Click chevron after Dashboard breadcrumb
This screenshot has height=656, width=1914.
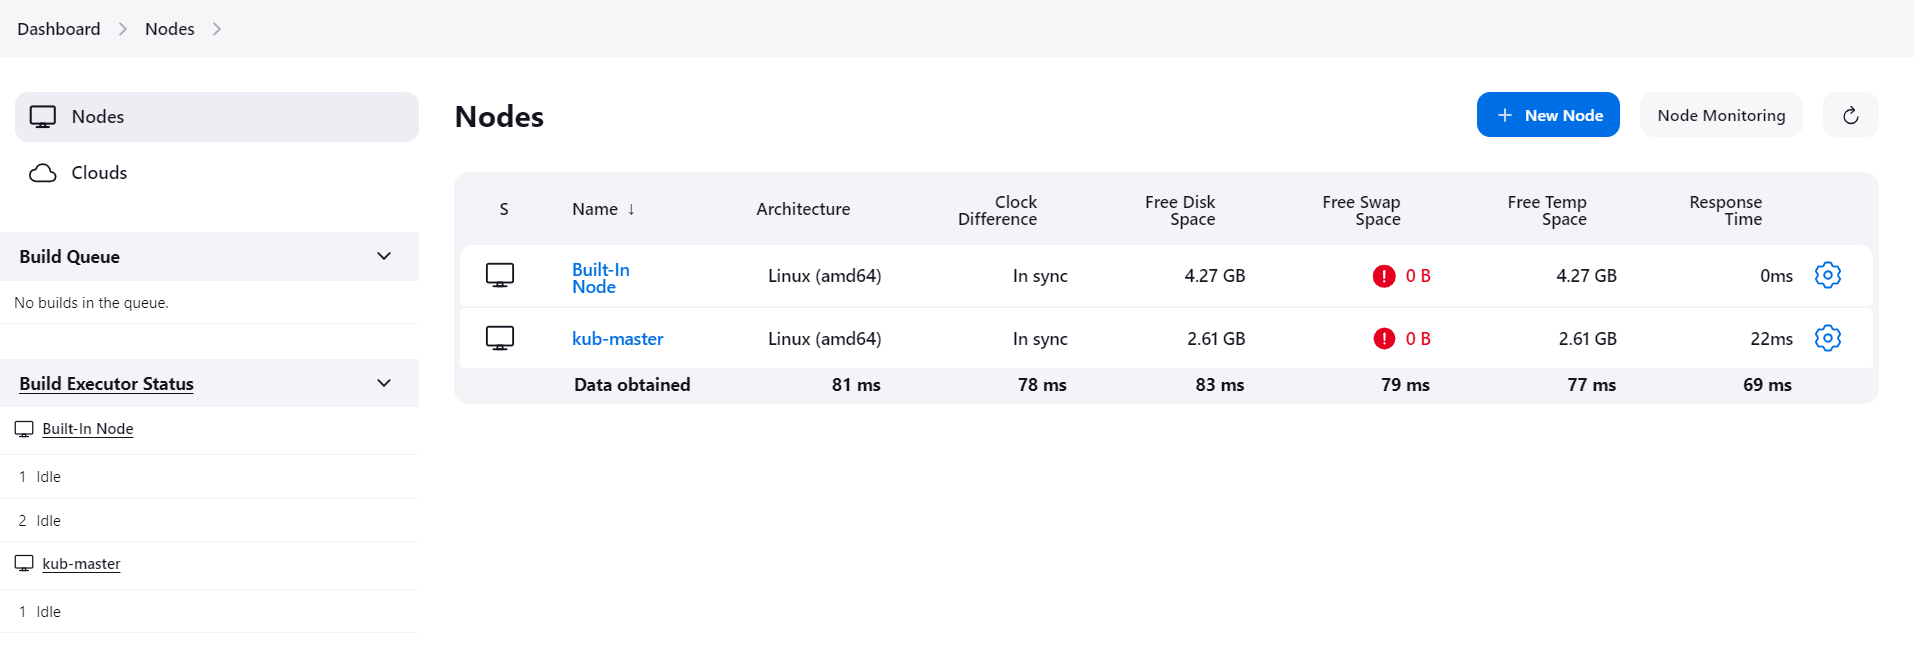point(123,29)
